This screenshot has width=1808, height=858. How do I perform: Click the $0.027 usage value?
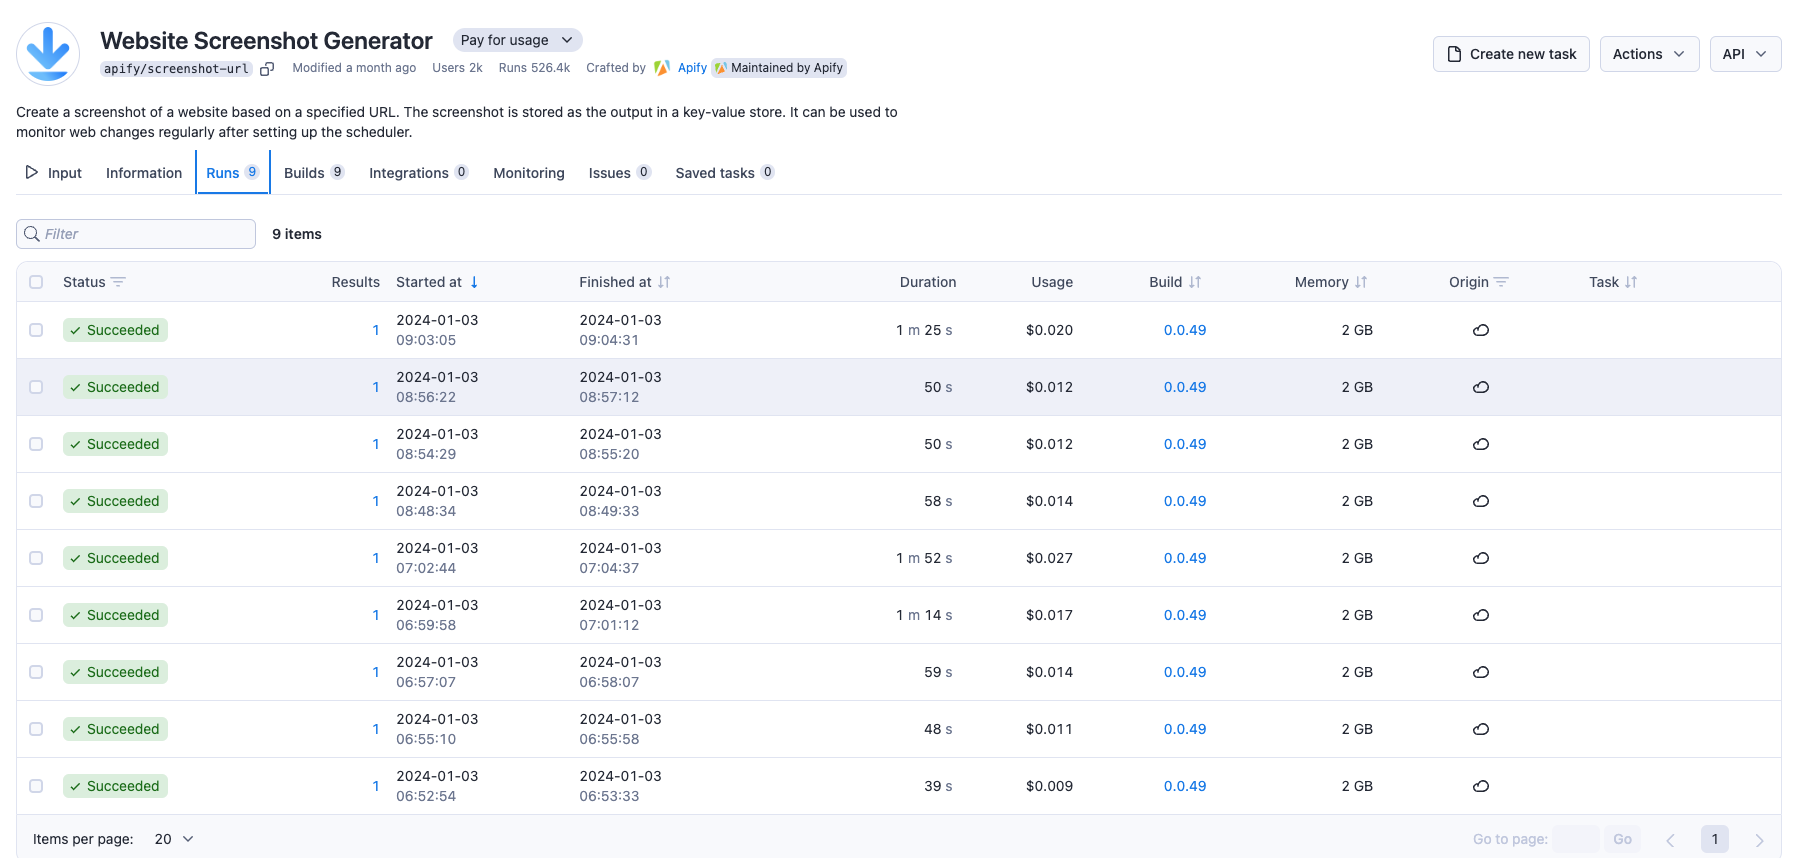pyautogui.click(x=1049, y=558)
